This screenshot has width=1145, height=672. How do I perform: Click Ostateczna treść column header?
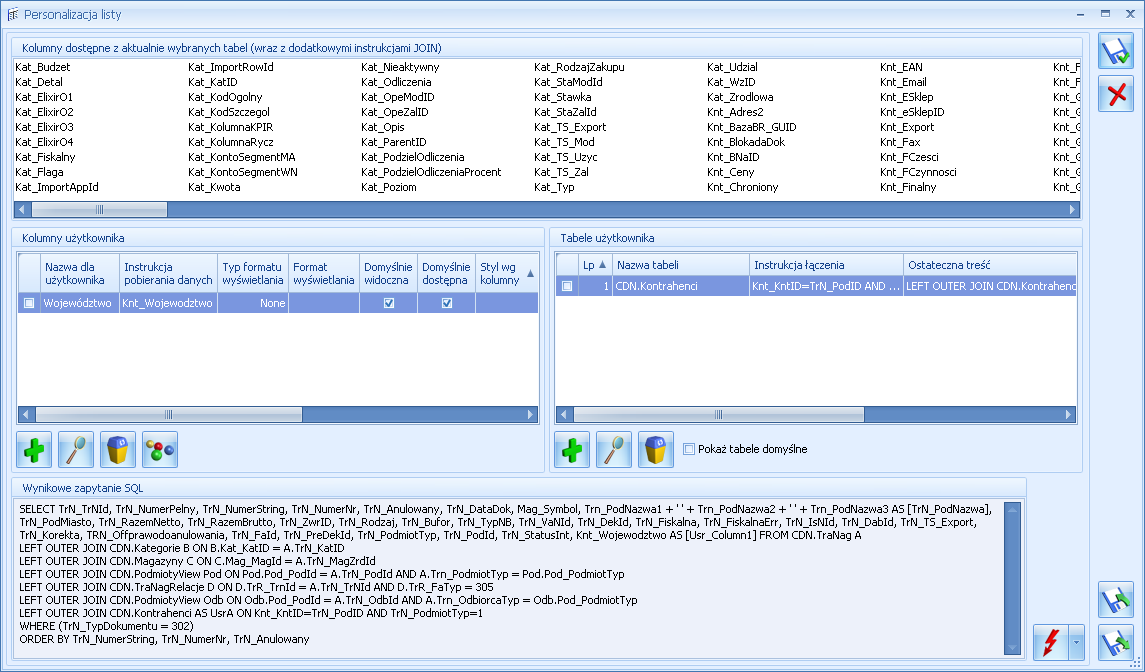pos(989,265)
